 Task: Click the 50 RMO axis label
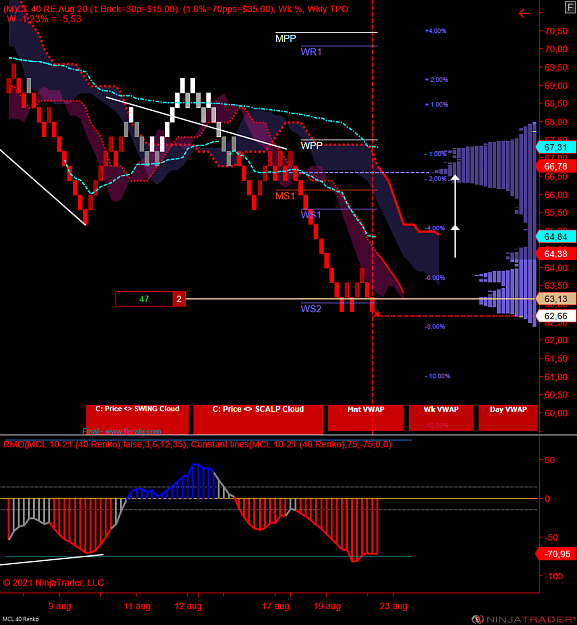click(550, 460)
